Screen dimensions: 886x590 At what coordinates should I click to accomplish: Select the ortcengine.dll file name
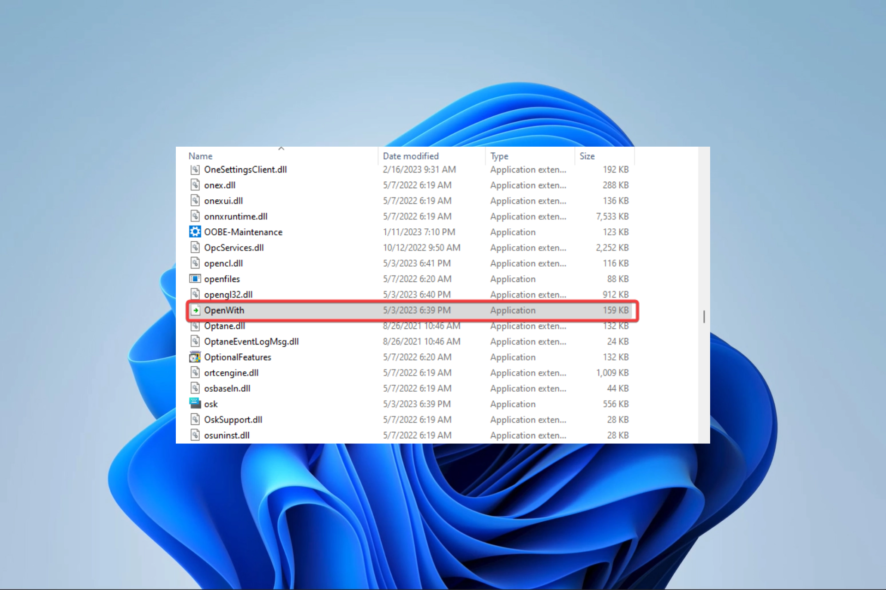(231, 373)
